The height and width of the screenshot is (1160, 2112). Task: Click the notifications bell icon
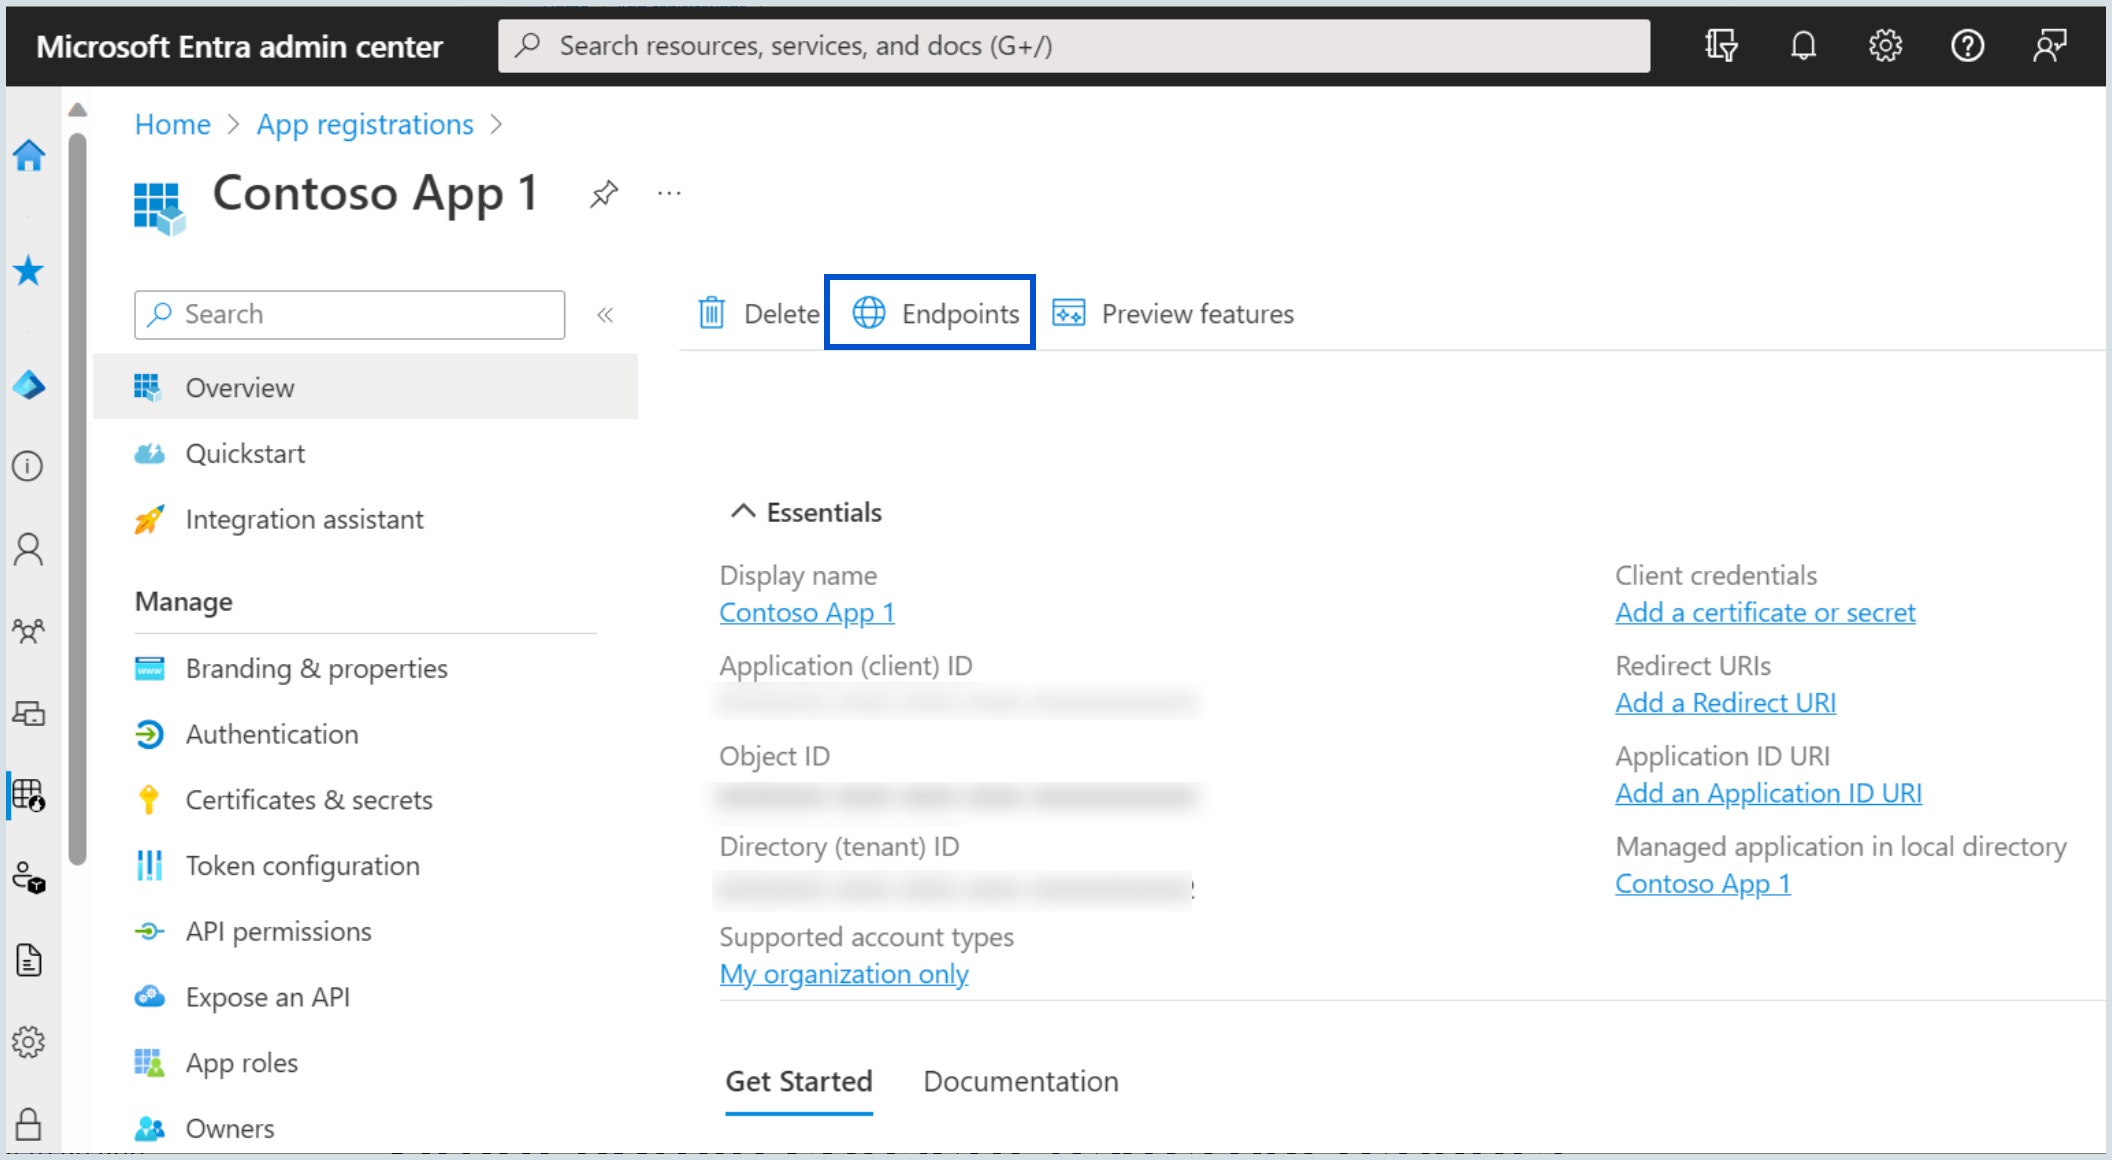pyautogui.click(x=1803, y=46)
